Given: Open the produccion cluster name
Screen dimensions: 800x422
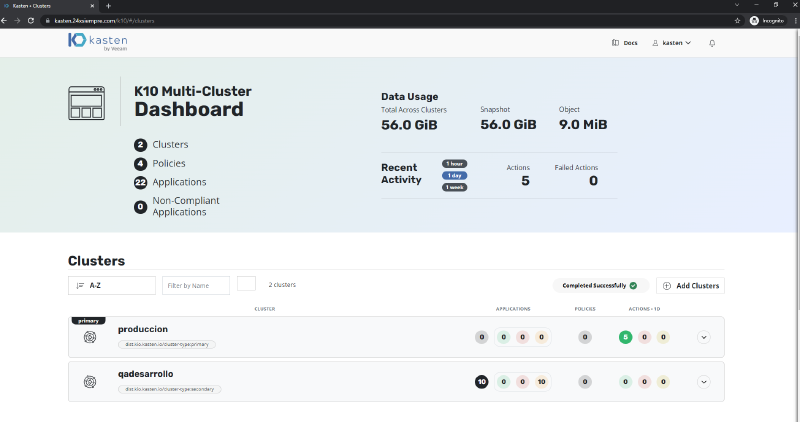Looking at the screenshot, I should [143, 329].
